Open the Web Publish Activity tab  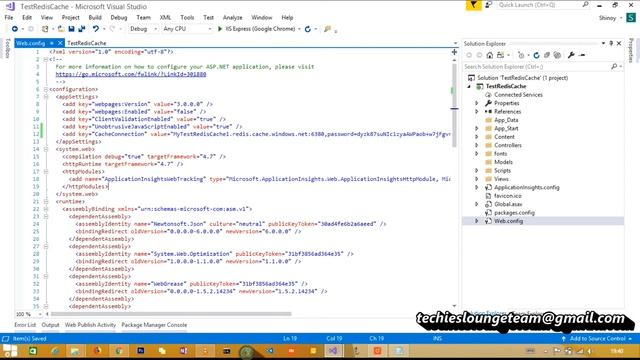[x=90, y=325]
